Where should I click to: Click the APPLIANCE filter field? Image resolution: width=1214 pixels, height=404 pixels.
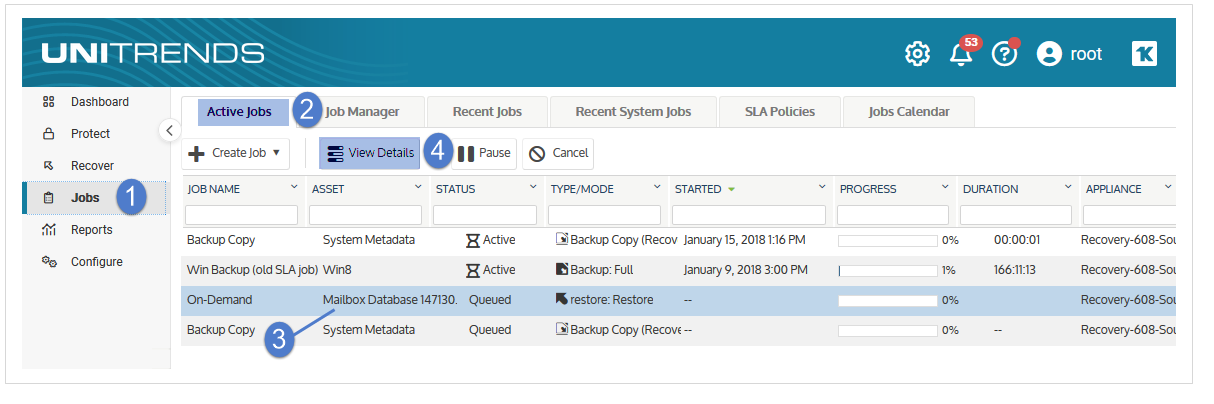coord(1129,215)
